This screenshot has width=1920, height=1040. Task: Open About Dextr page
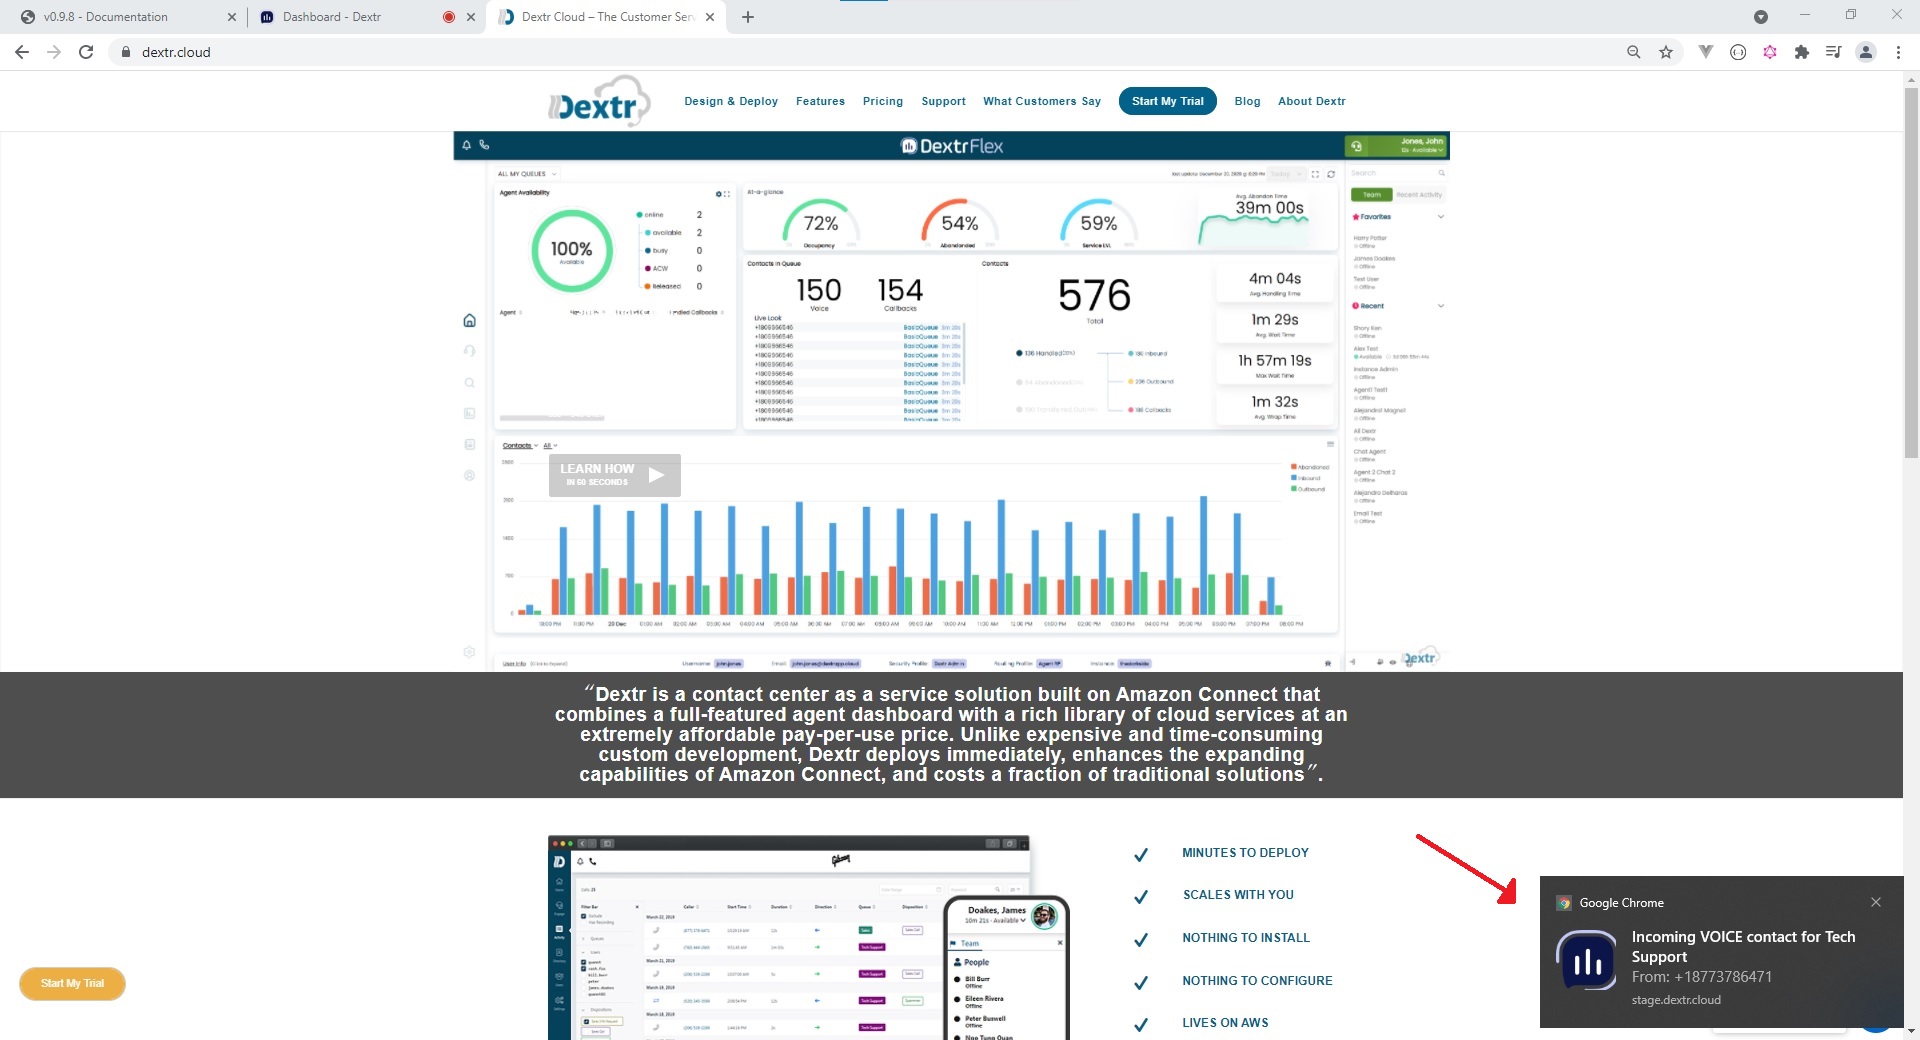1312,101
